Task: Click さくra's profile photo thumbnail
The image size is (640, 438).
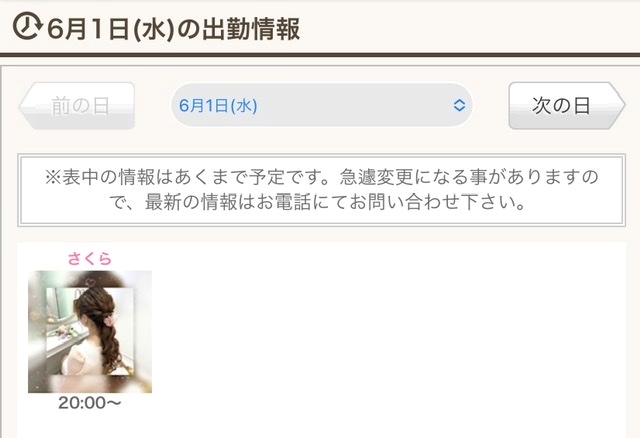Action: point(90,331)
